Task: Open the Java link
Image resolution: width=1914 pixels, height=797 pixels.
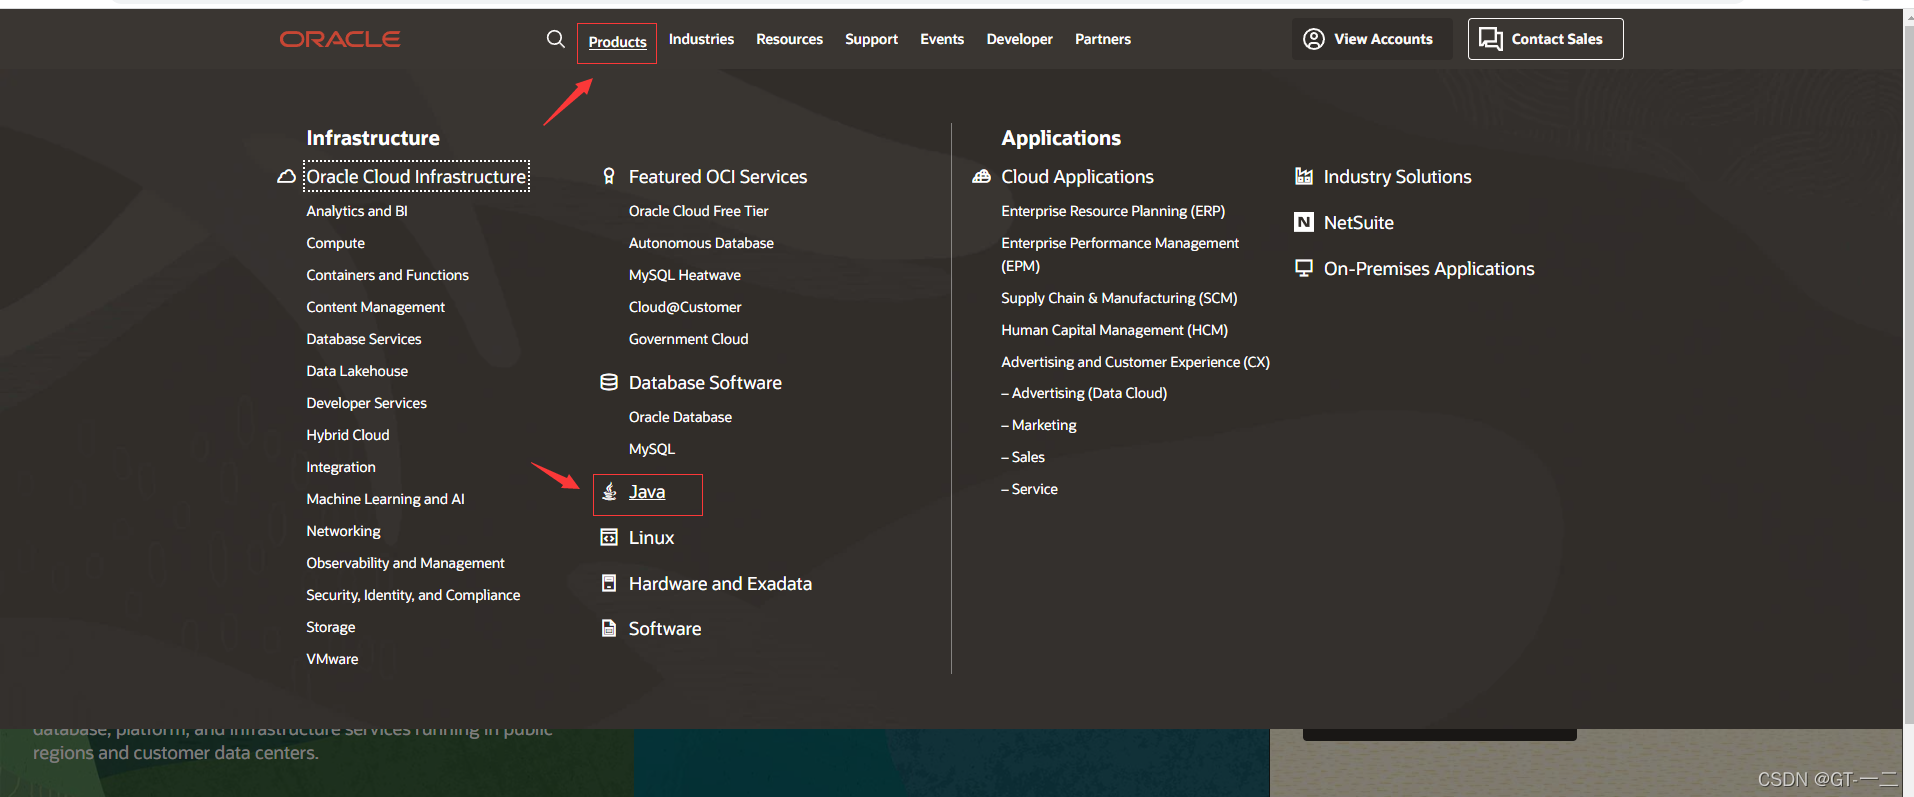Action: 647,492
